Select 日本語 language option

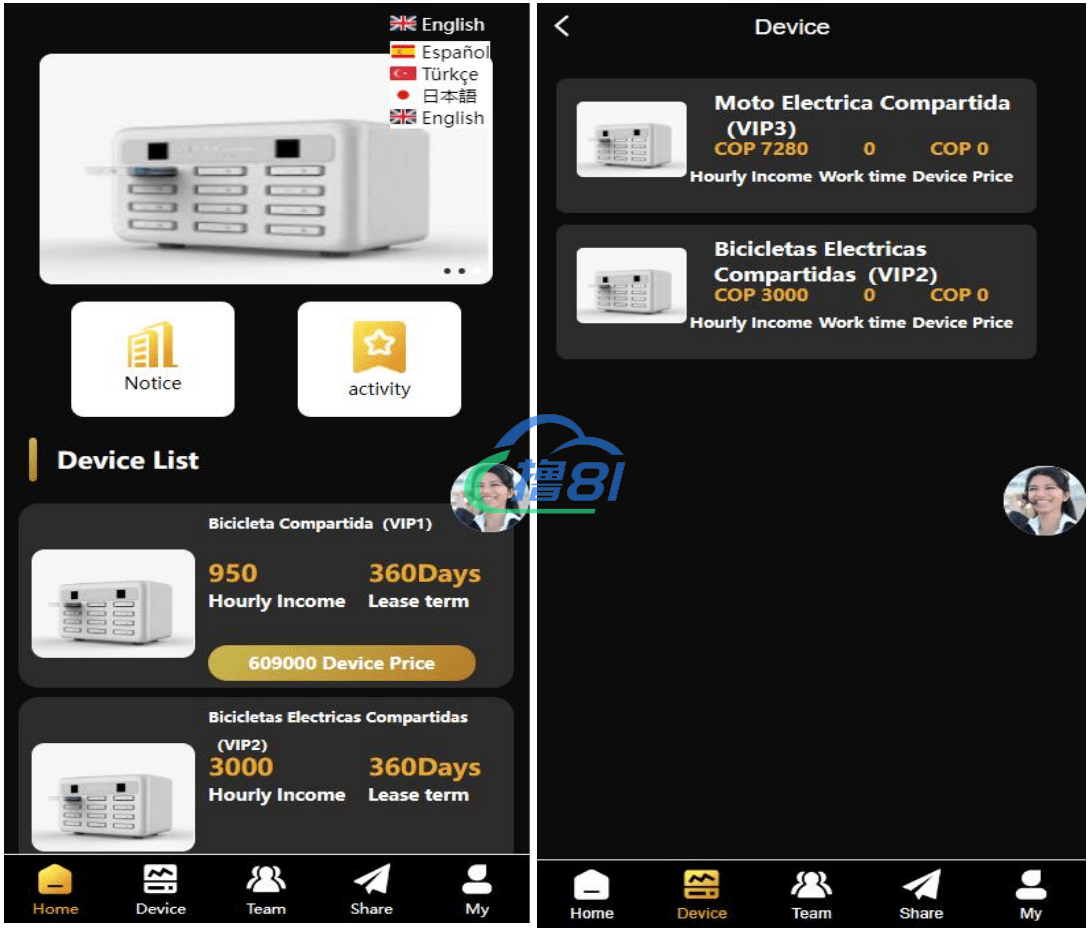point(435,96)
